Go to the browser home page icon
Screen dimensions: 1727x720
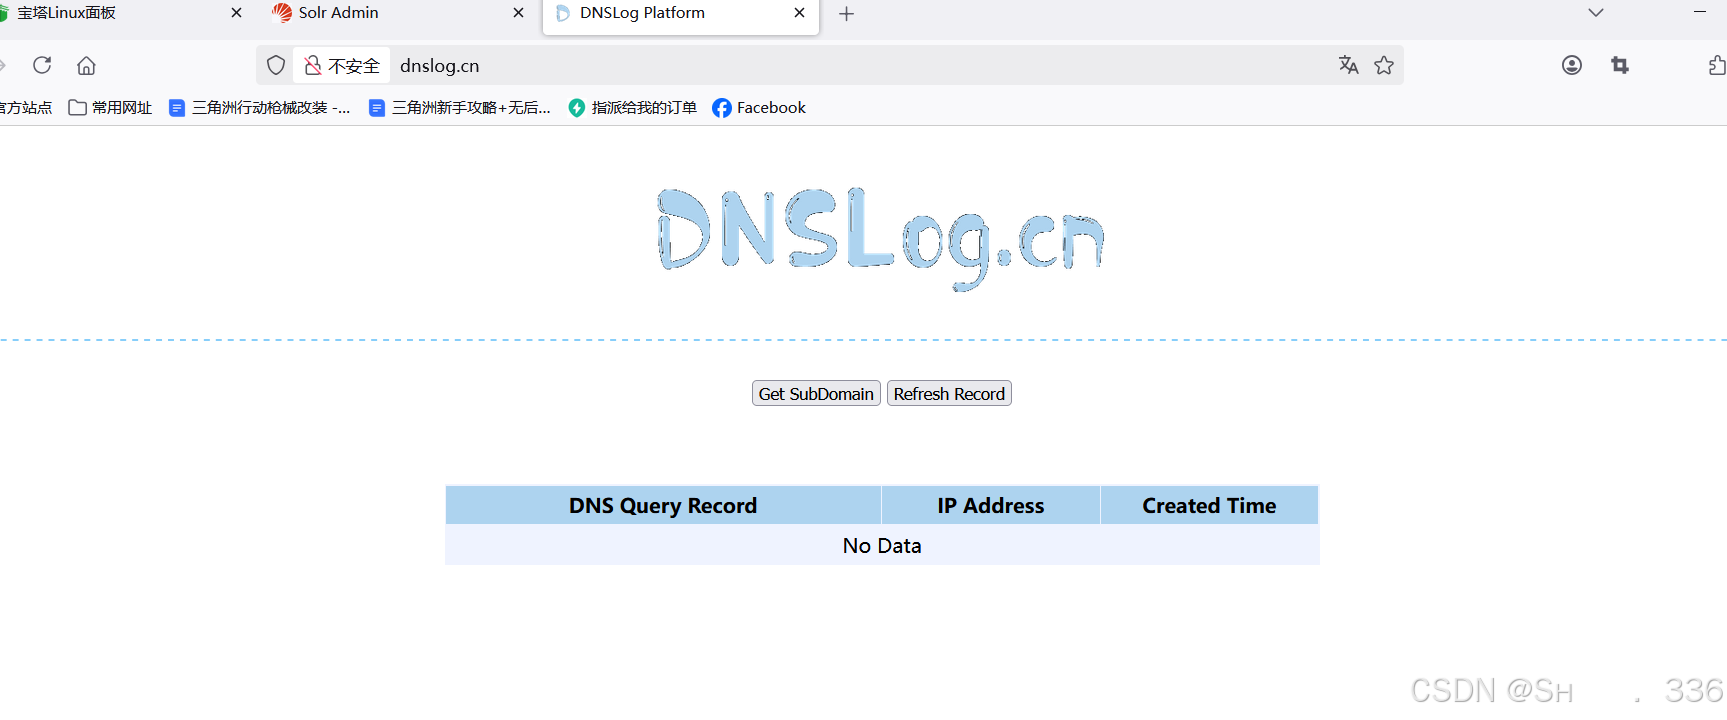pos(86,65)
